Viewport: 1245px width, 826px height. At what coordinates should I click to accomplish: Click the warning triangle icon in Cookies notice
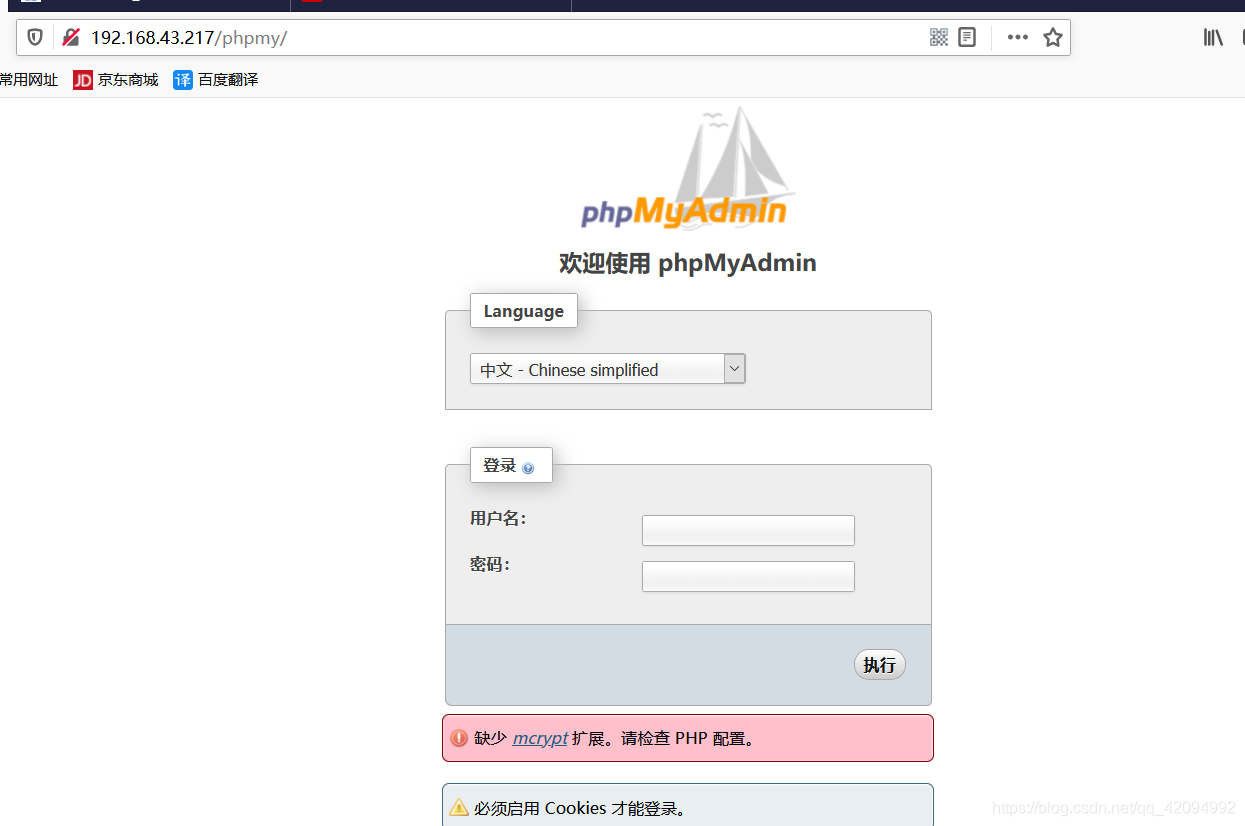[459, 807]
